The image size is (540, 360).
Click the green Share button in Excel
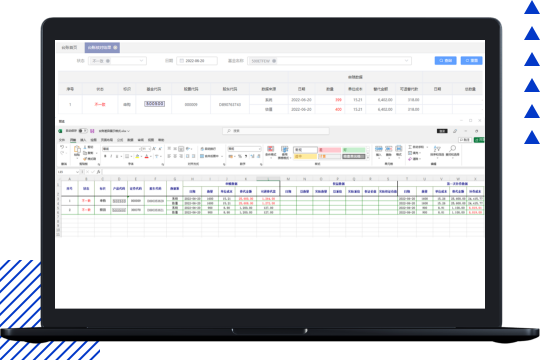(x=479, y=140)
